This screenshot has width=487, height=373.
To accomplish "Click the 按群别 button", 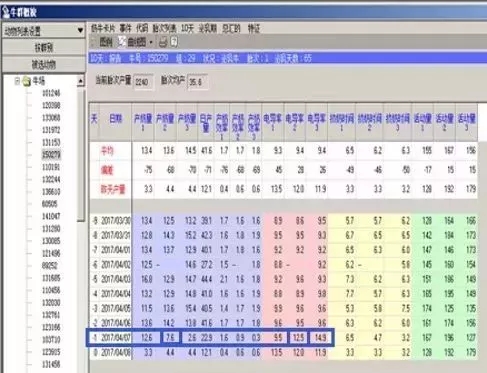I will pyautogui.click(x=44, y=47).
